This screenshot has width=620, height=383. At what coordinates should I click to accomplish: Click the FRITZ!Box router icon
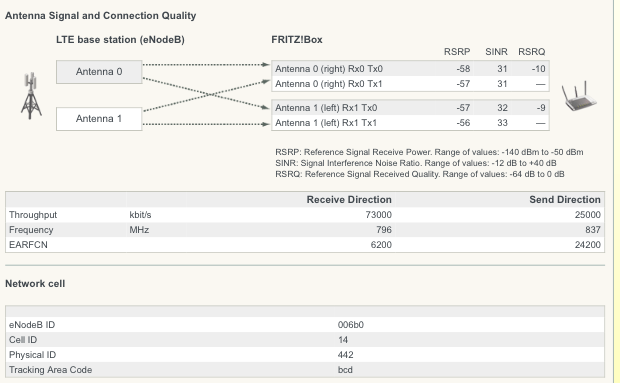579,96
